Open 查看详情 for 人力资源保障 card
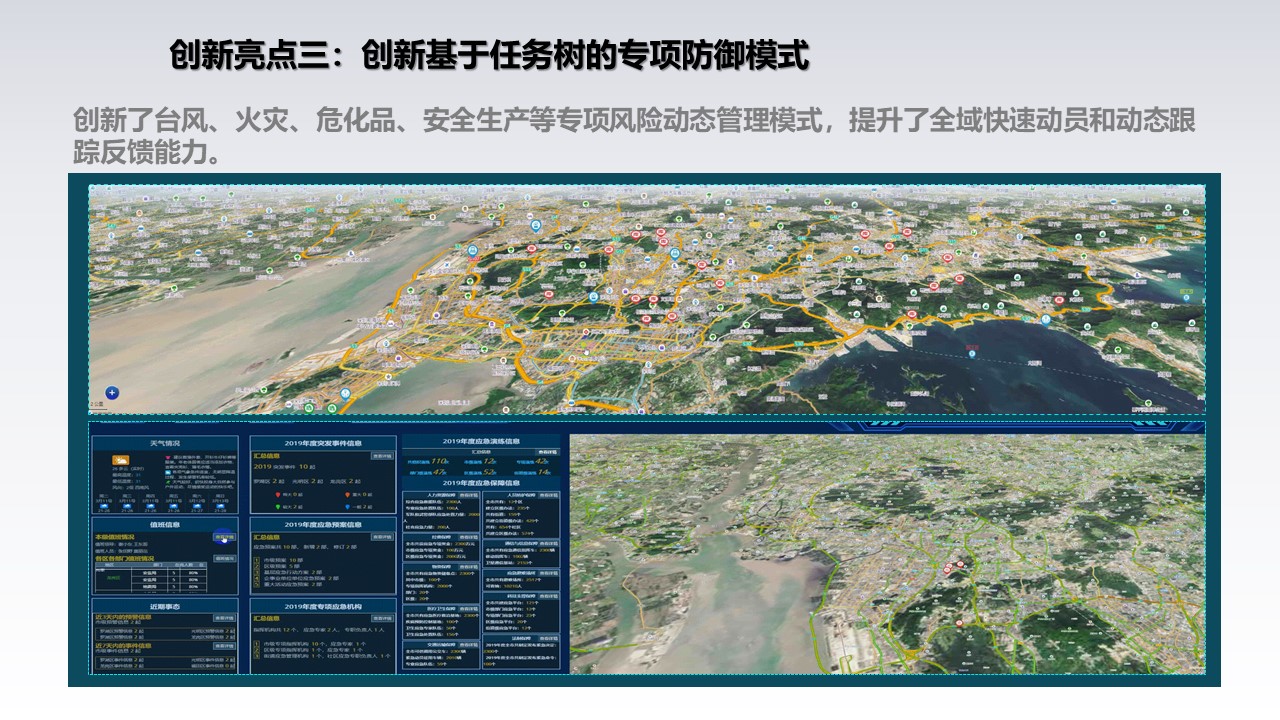 [x=469, y=495]
